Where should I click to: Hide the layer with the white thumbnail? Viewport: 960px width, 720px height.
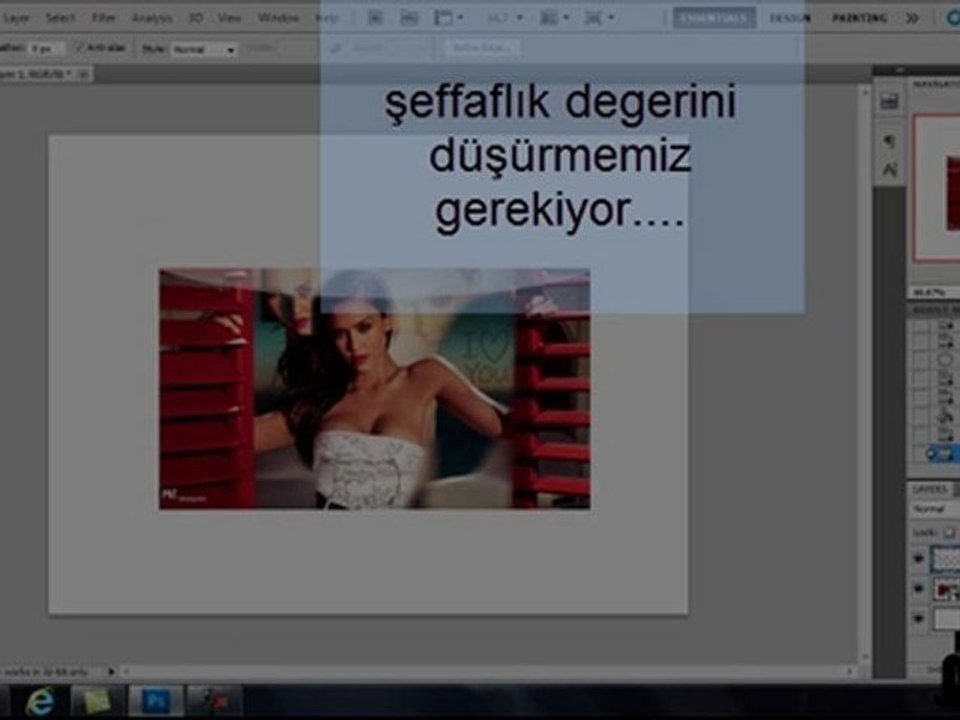point(918,619)
